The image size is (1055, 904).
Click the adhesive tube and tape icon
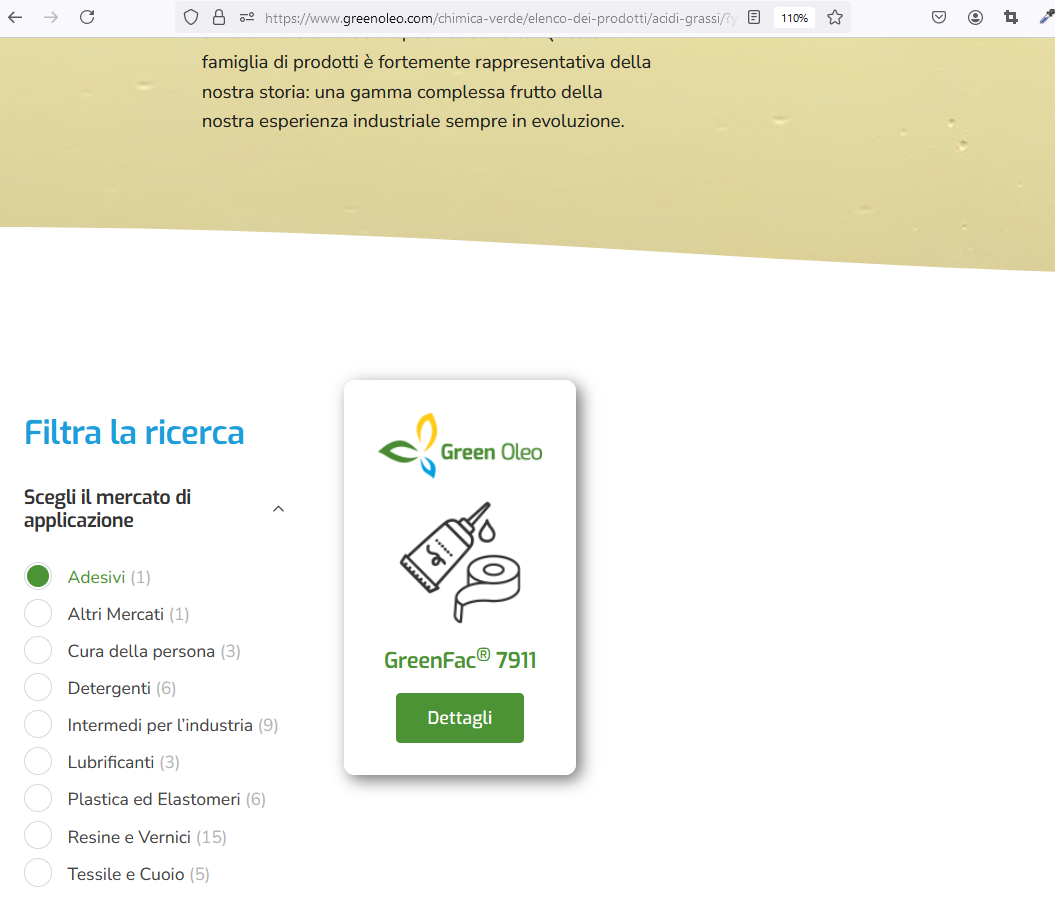click(x=460, y=562)
